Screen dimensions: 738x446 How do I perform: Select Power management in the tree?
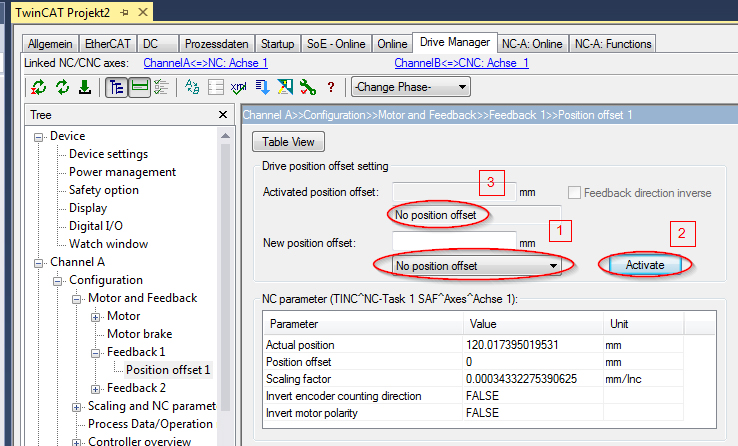(x=122, y=172)
